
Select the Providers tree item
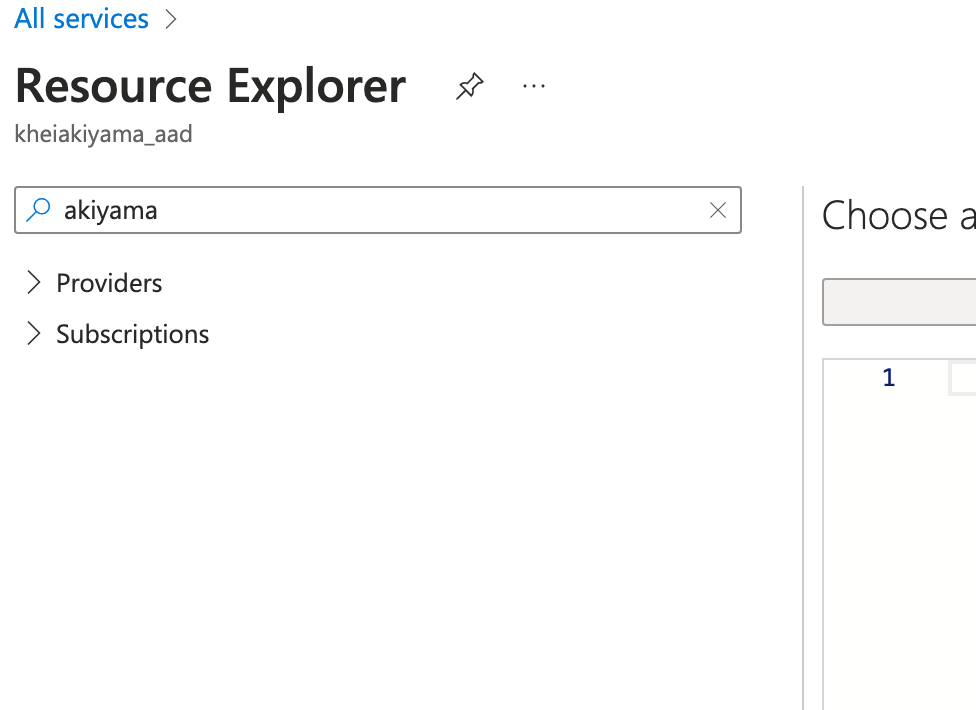tap(109, 283)
